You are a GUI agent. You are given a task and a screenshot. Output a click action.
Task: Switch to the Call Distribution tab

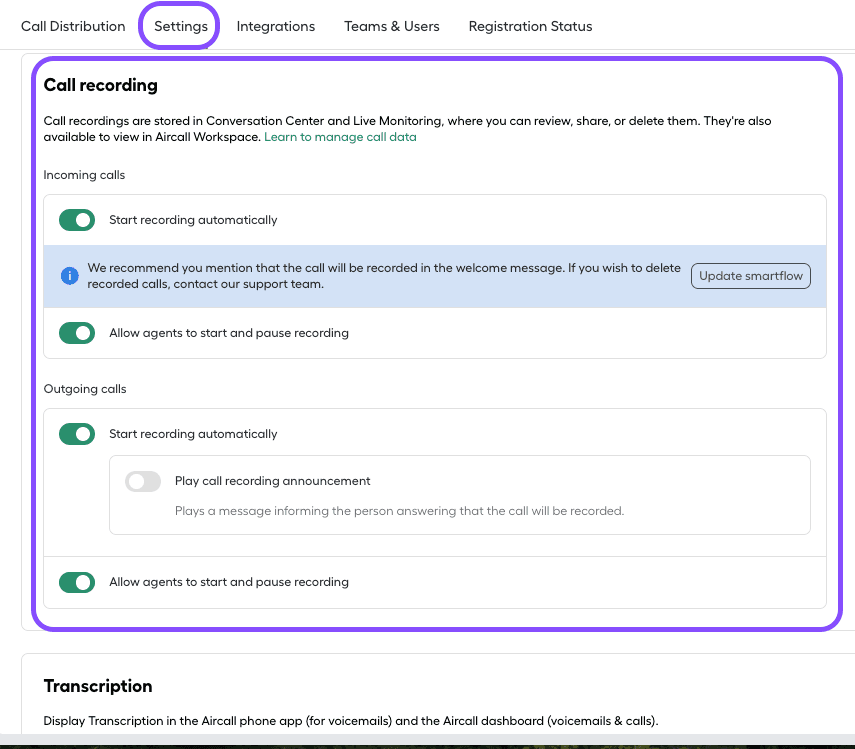(72, 26)
